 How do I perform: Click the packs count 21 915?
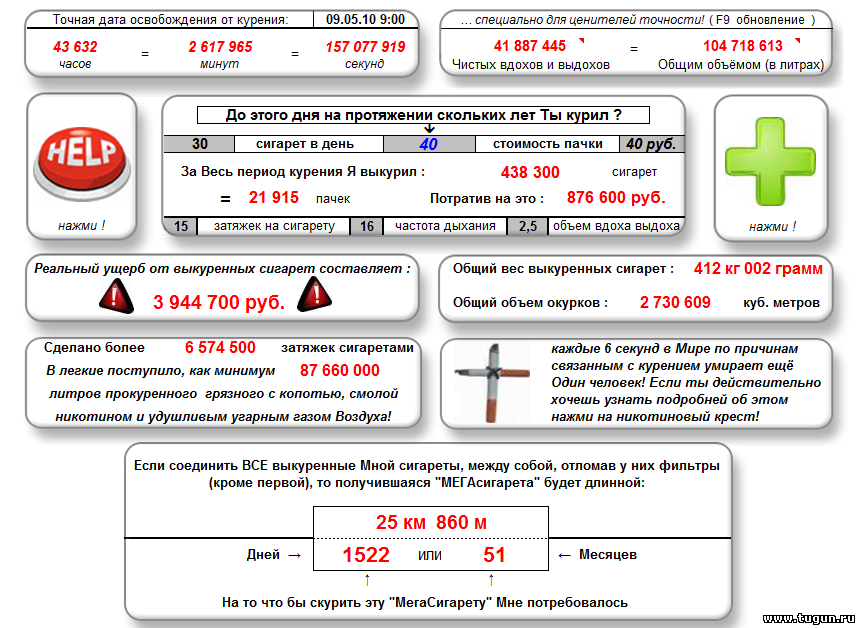(274, 197)
